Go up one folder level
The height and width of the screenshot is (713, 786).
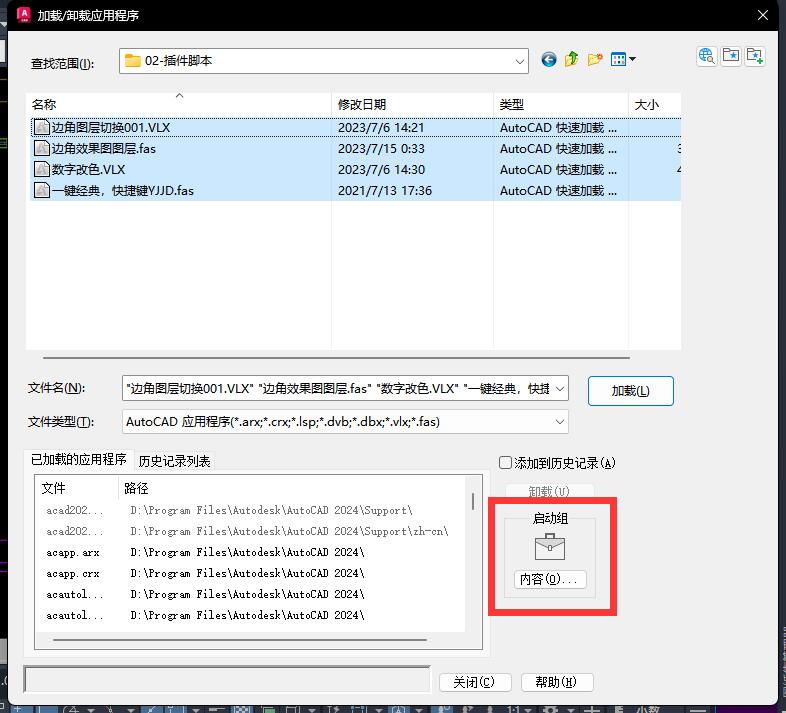[x=571, y=60]
